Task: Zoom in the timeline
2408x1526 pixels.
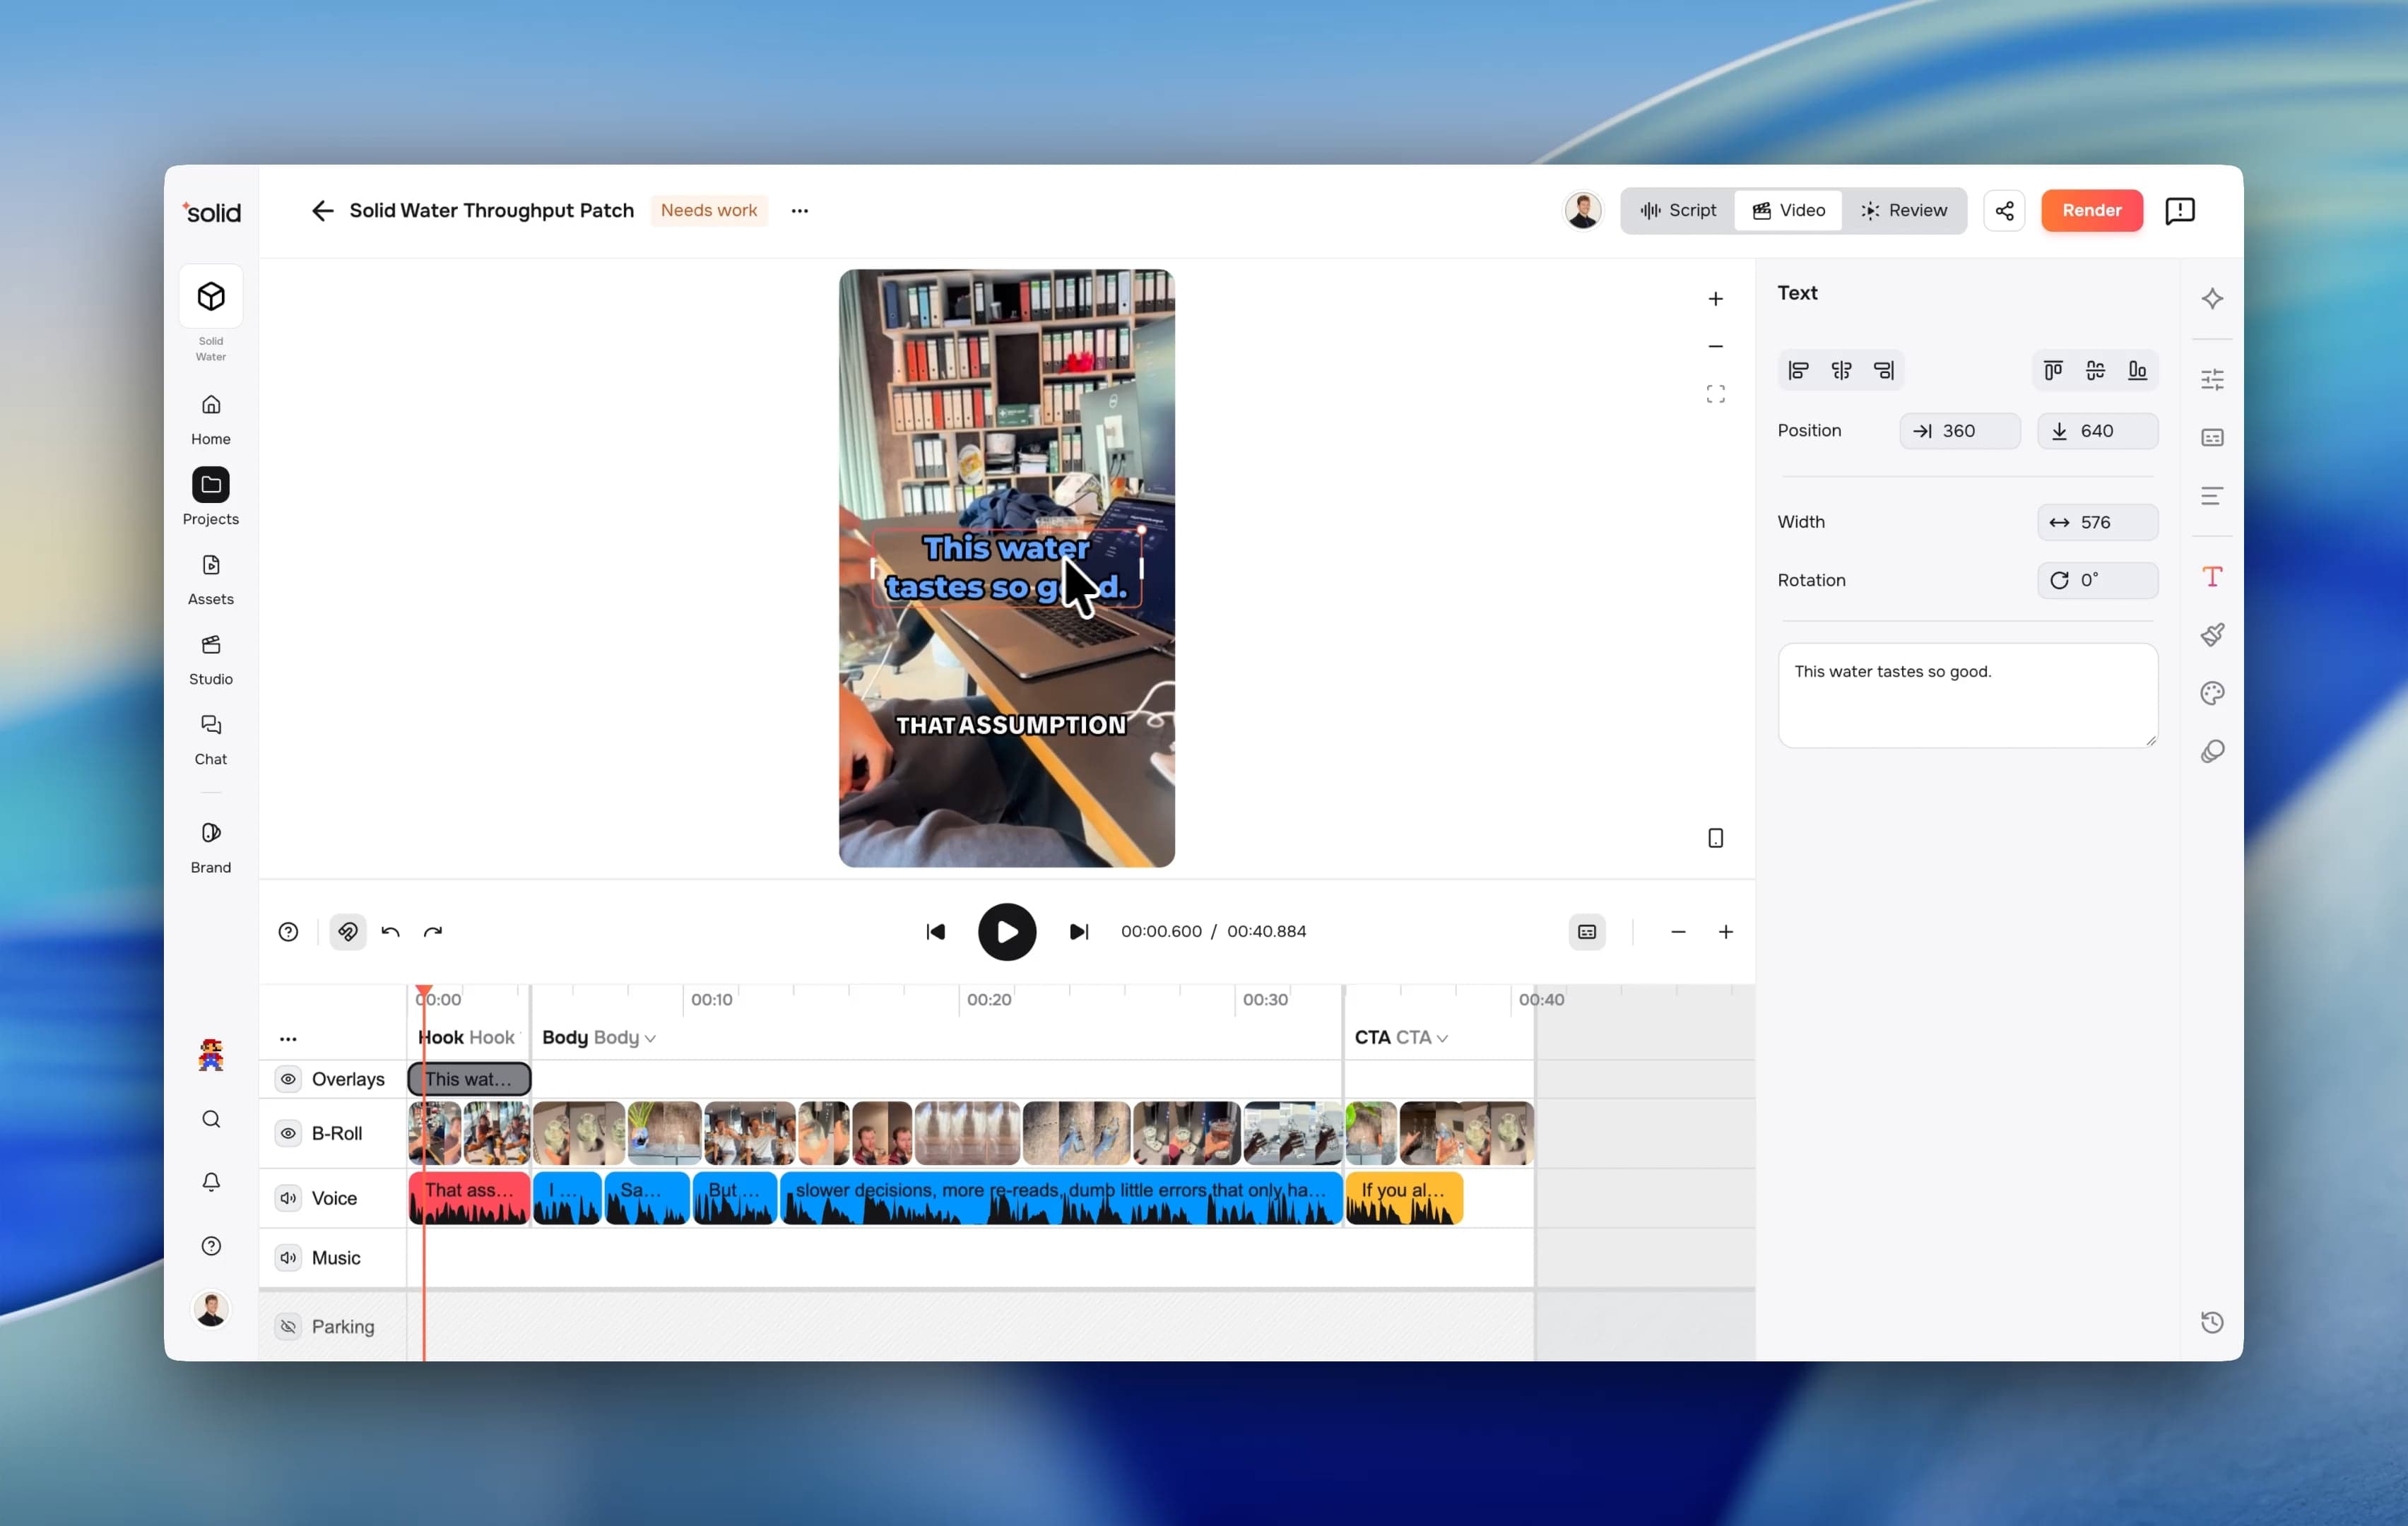Action: point(1726,932)
